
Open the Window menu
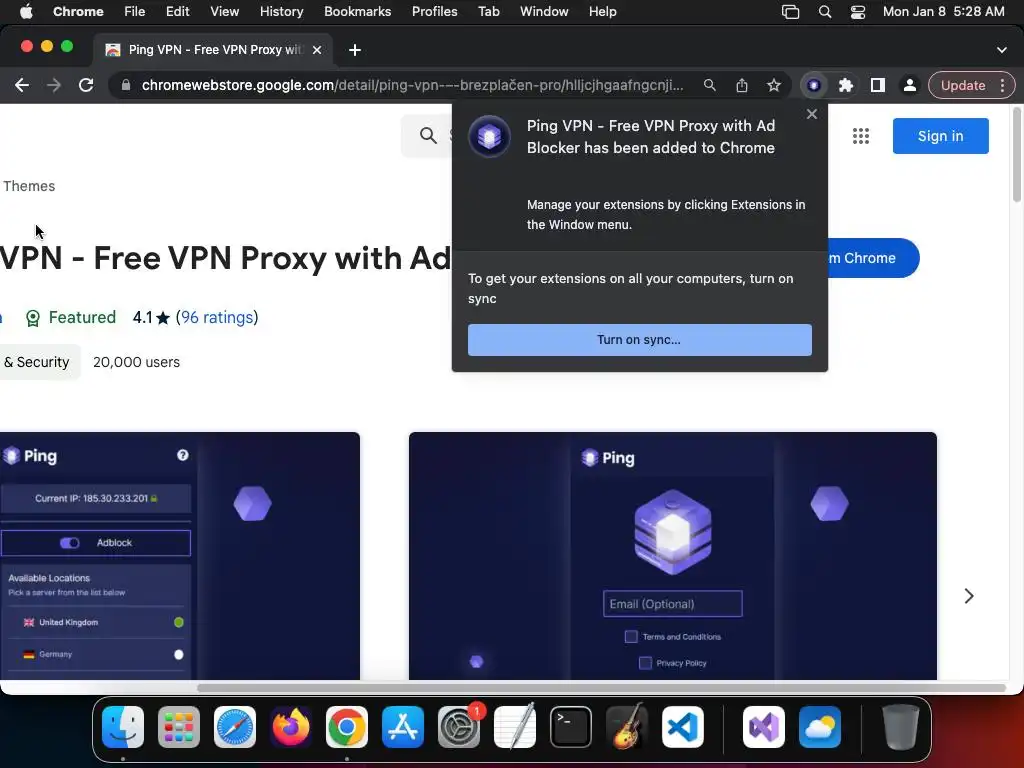[x=544, y=12]
